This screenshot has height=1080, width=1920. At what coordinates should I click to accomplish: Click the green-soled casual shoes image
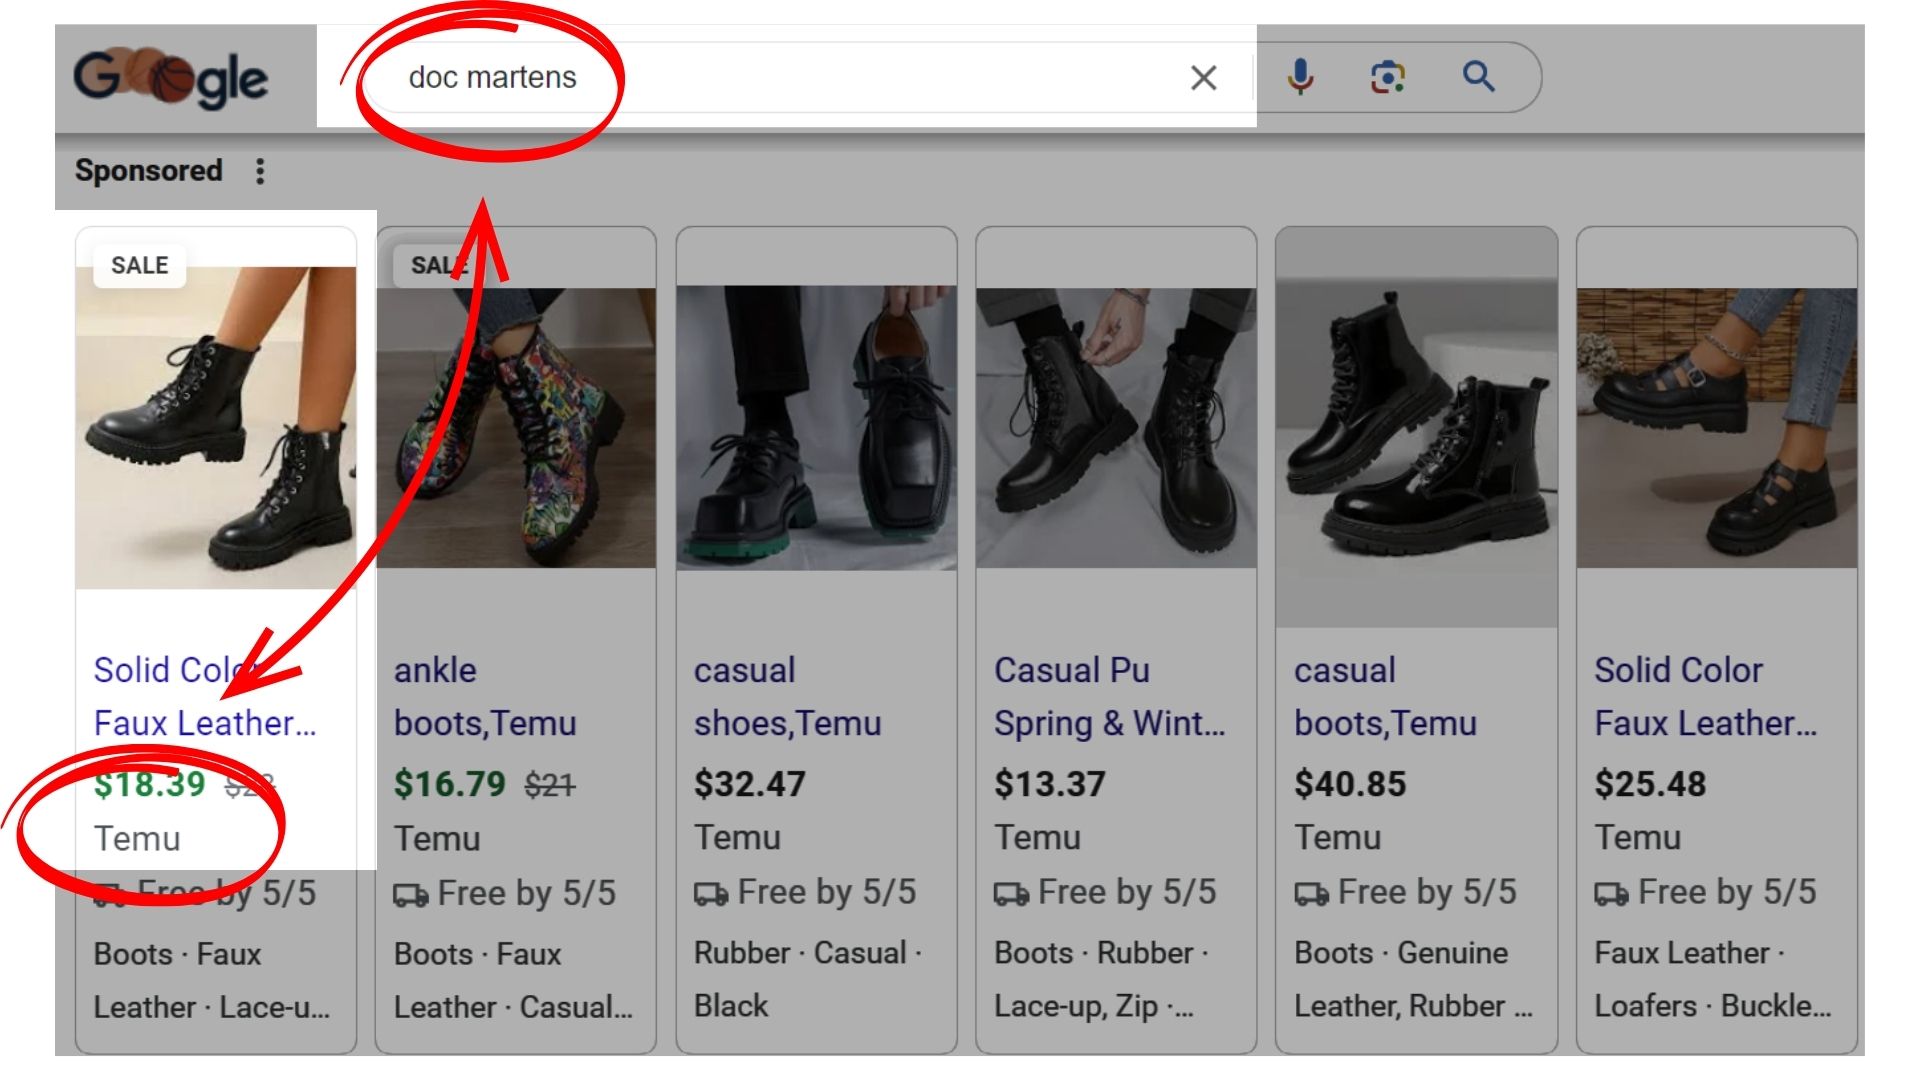coord(816,428)
